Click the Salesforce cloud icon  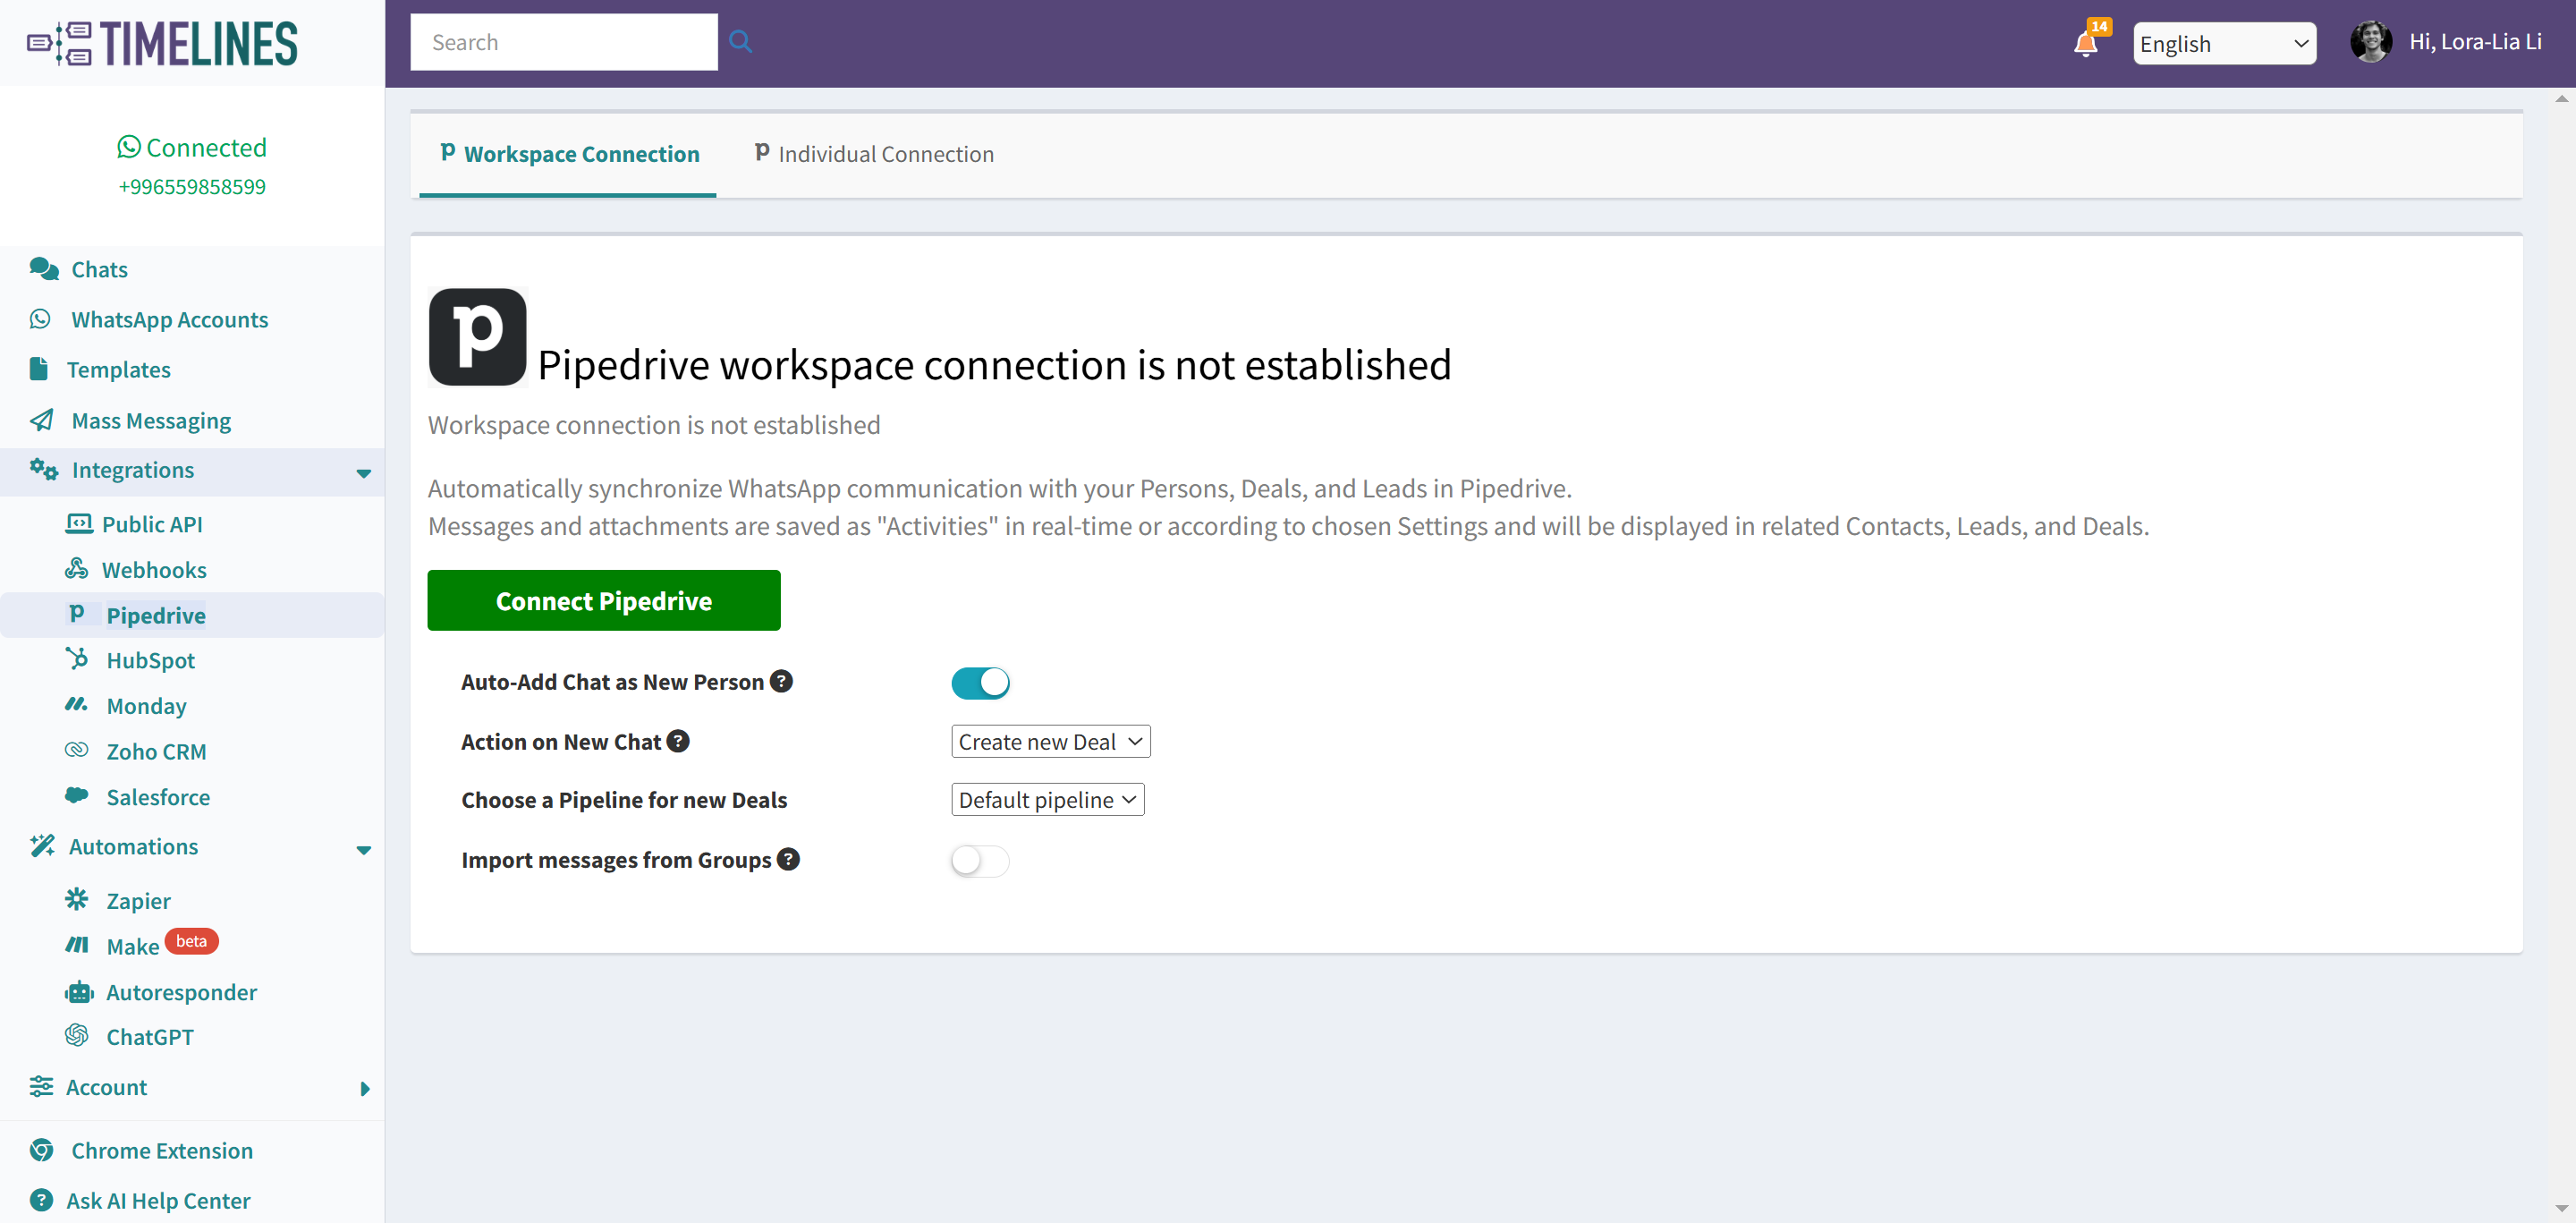pyautogui.click(x=77, y=795)
